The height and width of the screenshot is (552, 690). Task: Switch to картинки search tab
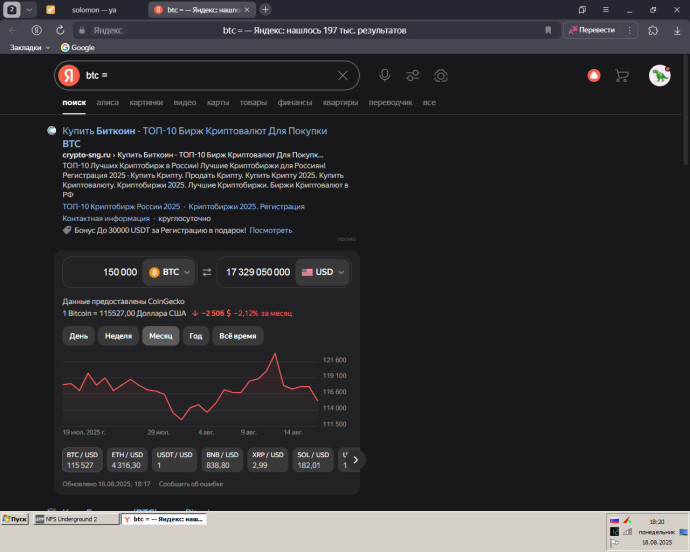[x=146, y=103]
